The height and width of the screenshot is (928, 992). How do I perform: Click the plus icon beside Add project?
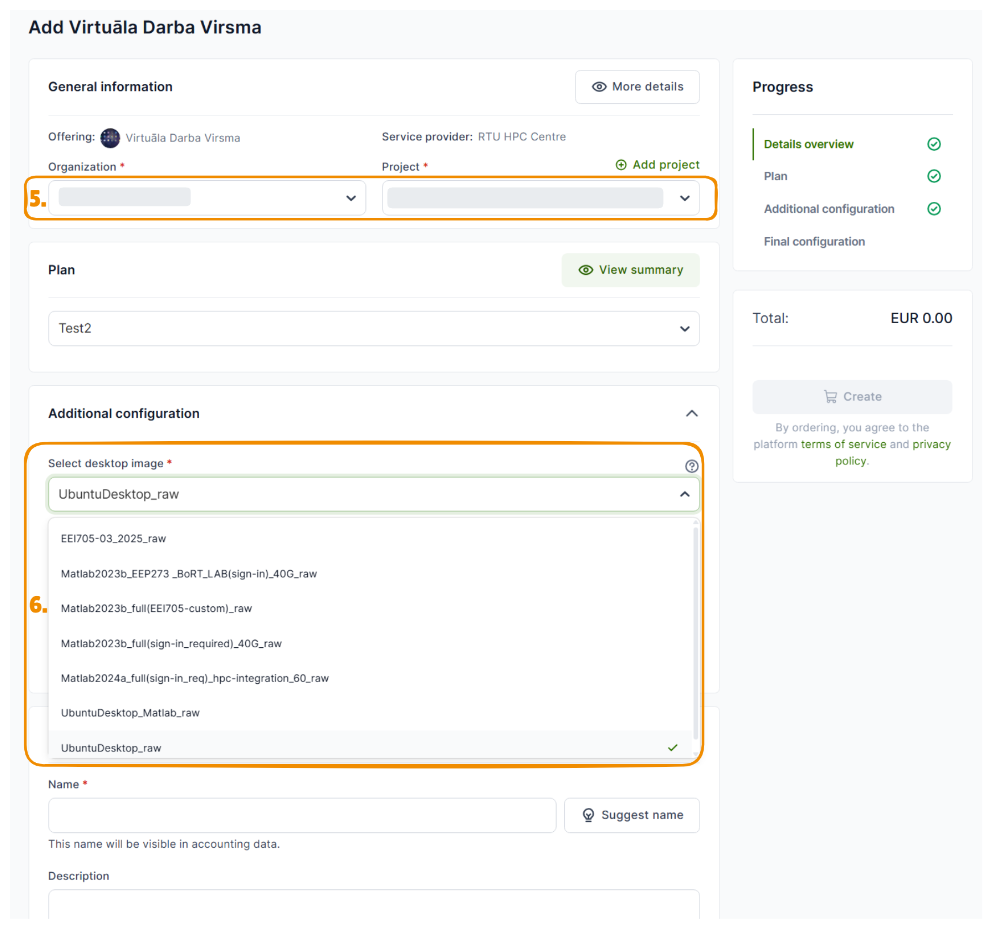click(x=621, y=165)
